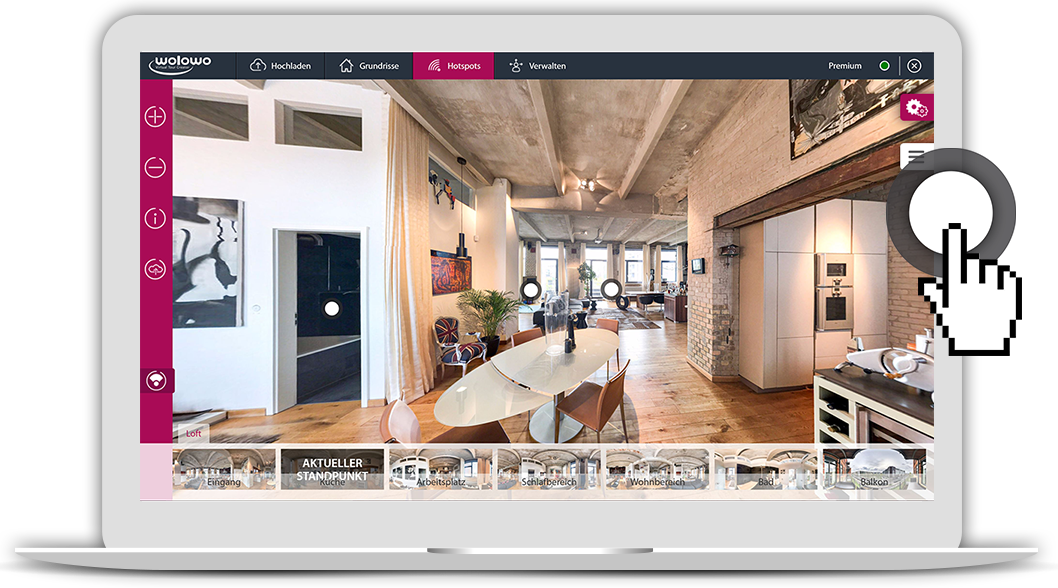Click the cloud upload sidebar icon
The width and height of the screenshot is (1058, 588).
click(155, 269)
